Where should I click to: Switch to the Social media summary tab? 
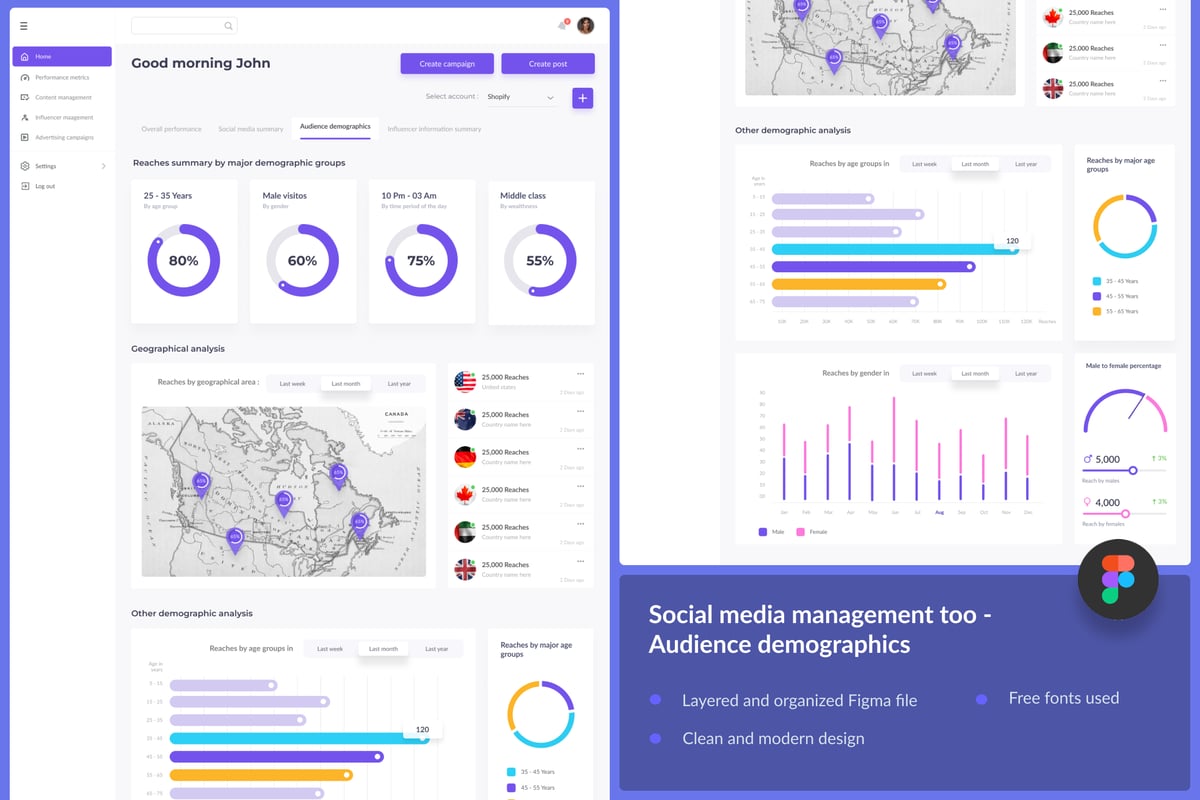251,129
